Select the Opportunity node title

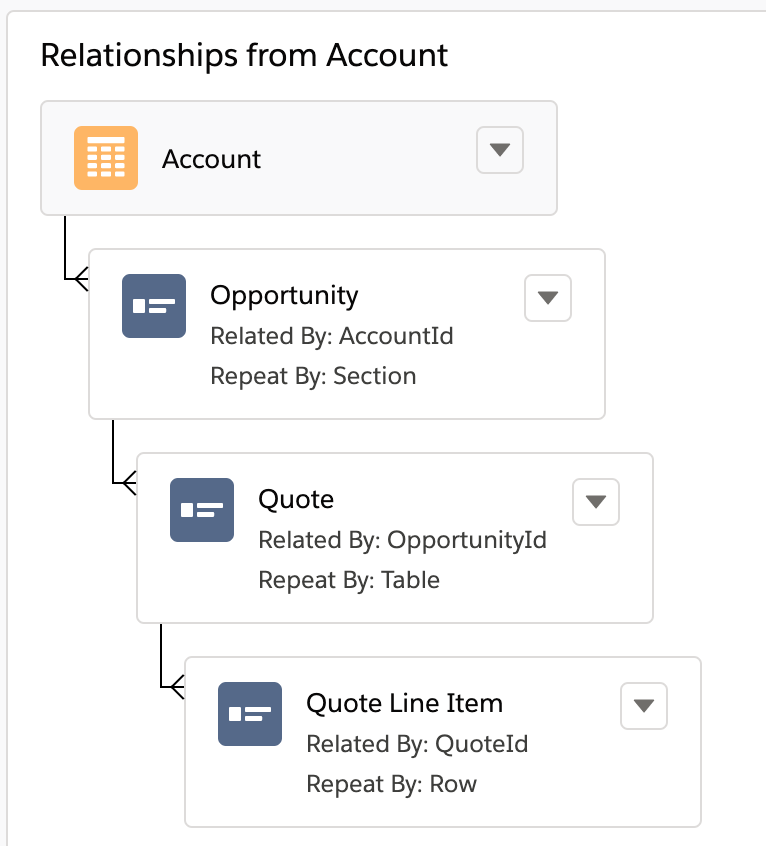coord(284,295)
